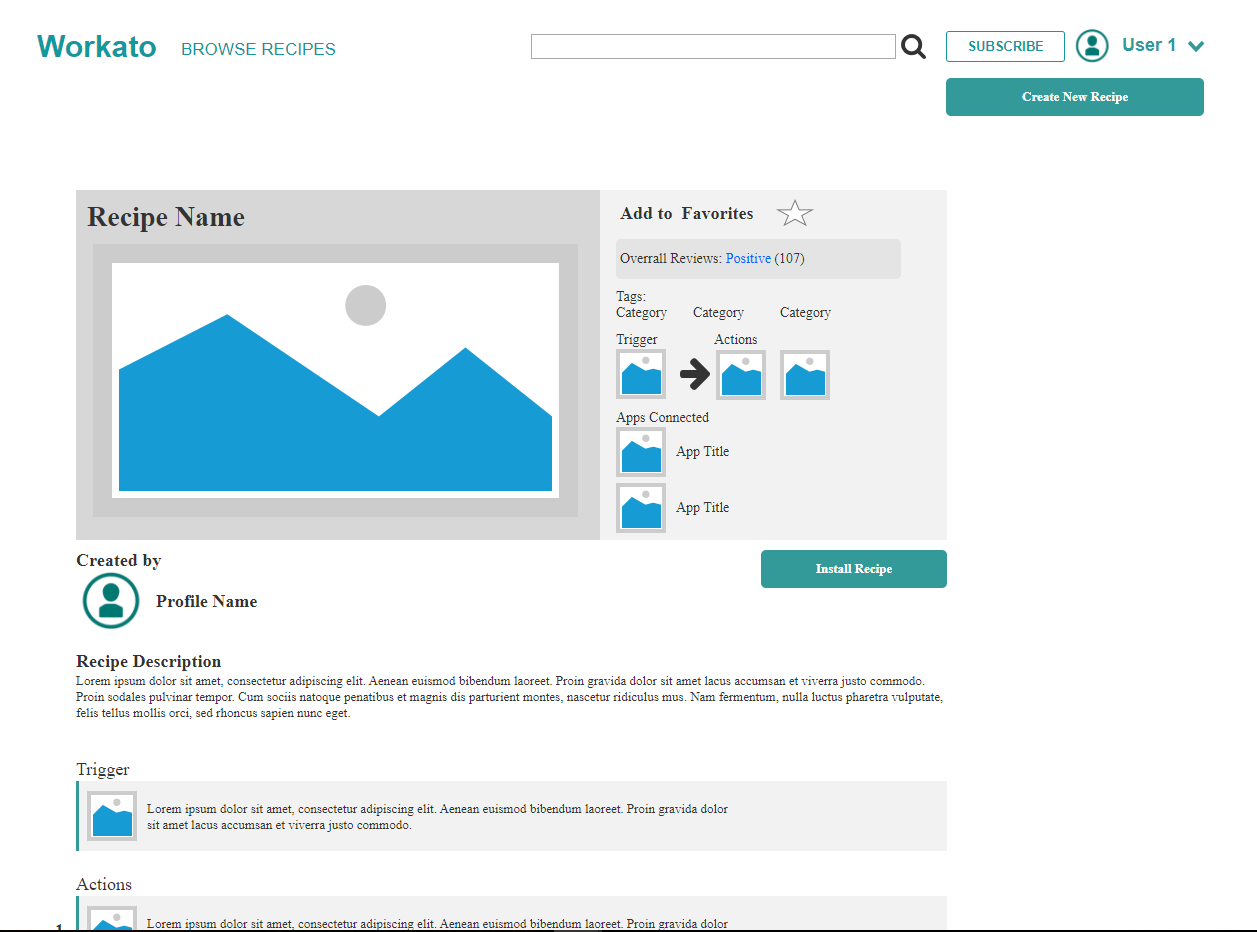
Task: Click the Install Recipe button
Action: 854,569
